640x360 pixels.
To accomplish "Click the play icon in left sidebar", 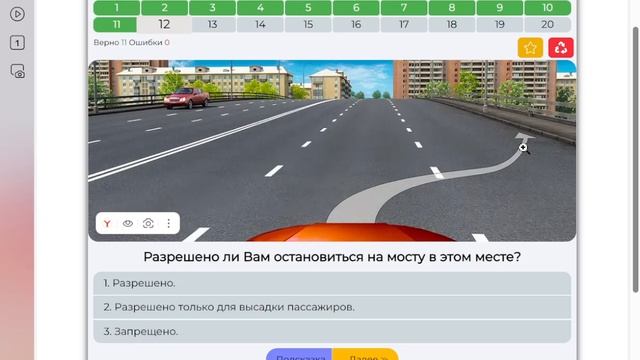I will pyautogui.click(x=17, y=14).
